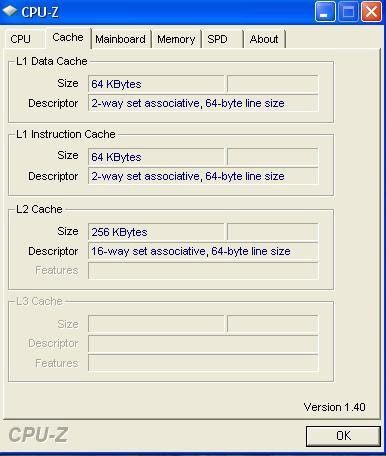Click the Version 1.40 label

pos(334,407)
